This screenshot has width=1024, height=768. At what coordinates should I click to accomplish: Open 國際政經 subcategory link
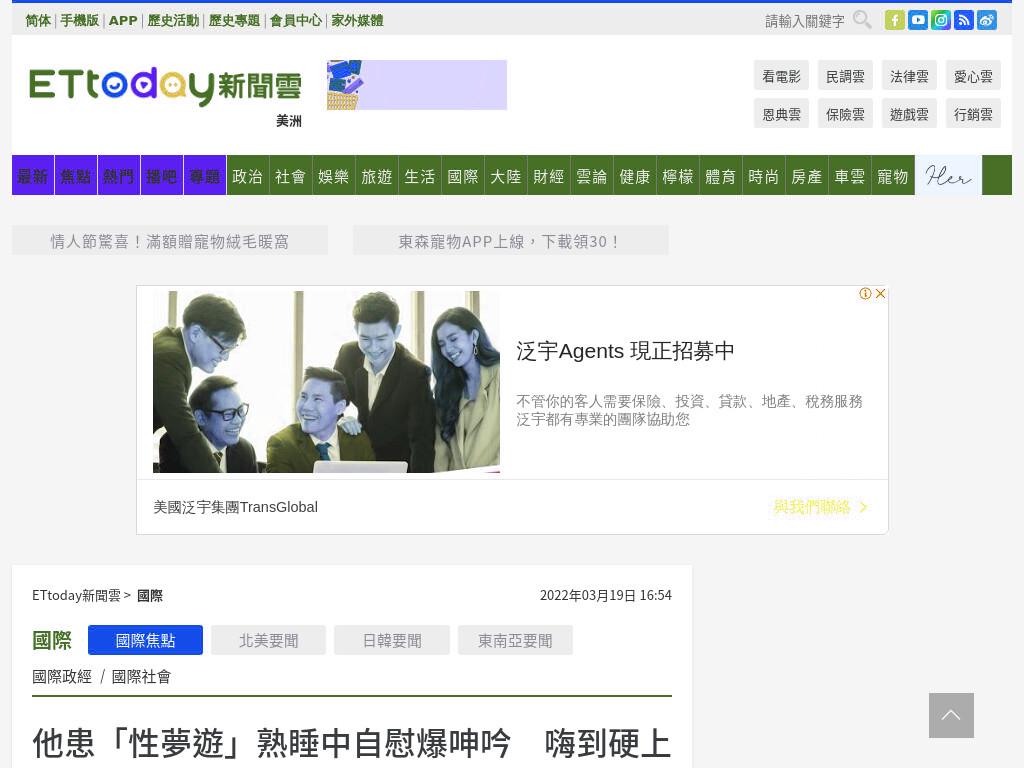[62, 677]
